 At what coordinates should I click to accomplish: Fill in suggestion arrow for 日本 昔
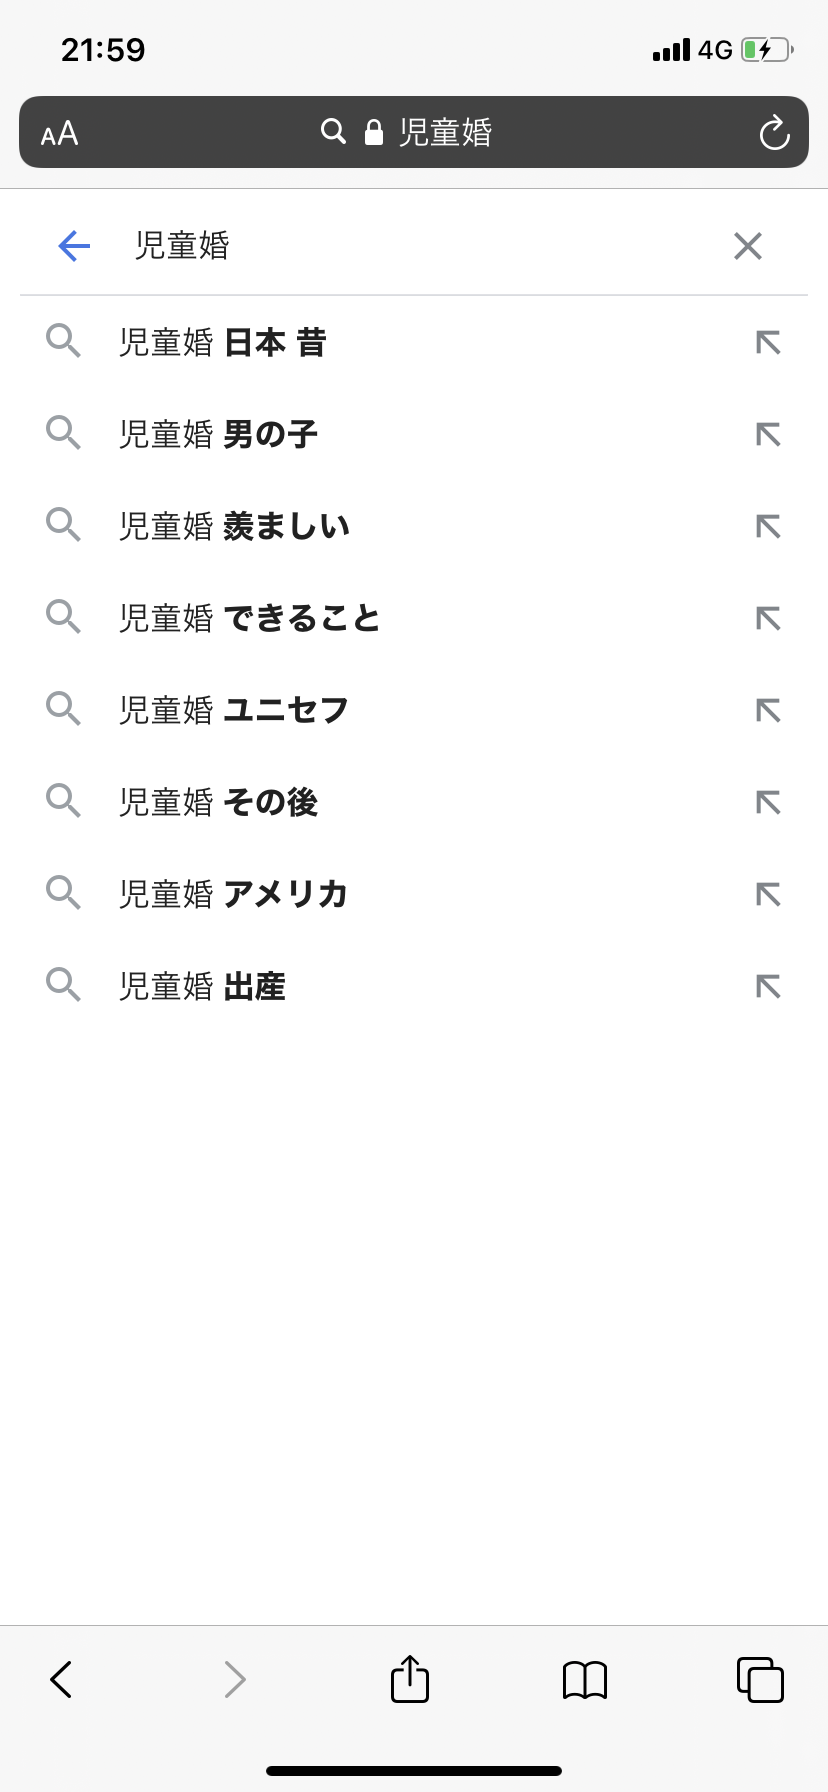(x=768, y=343)
